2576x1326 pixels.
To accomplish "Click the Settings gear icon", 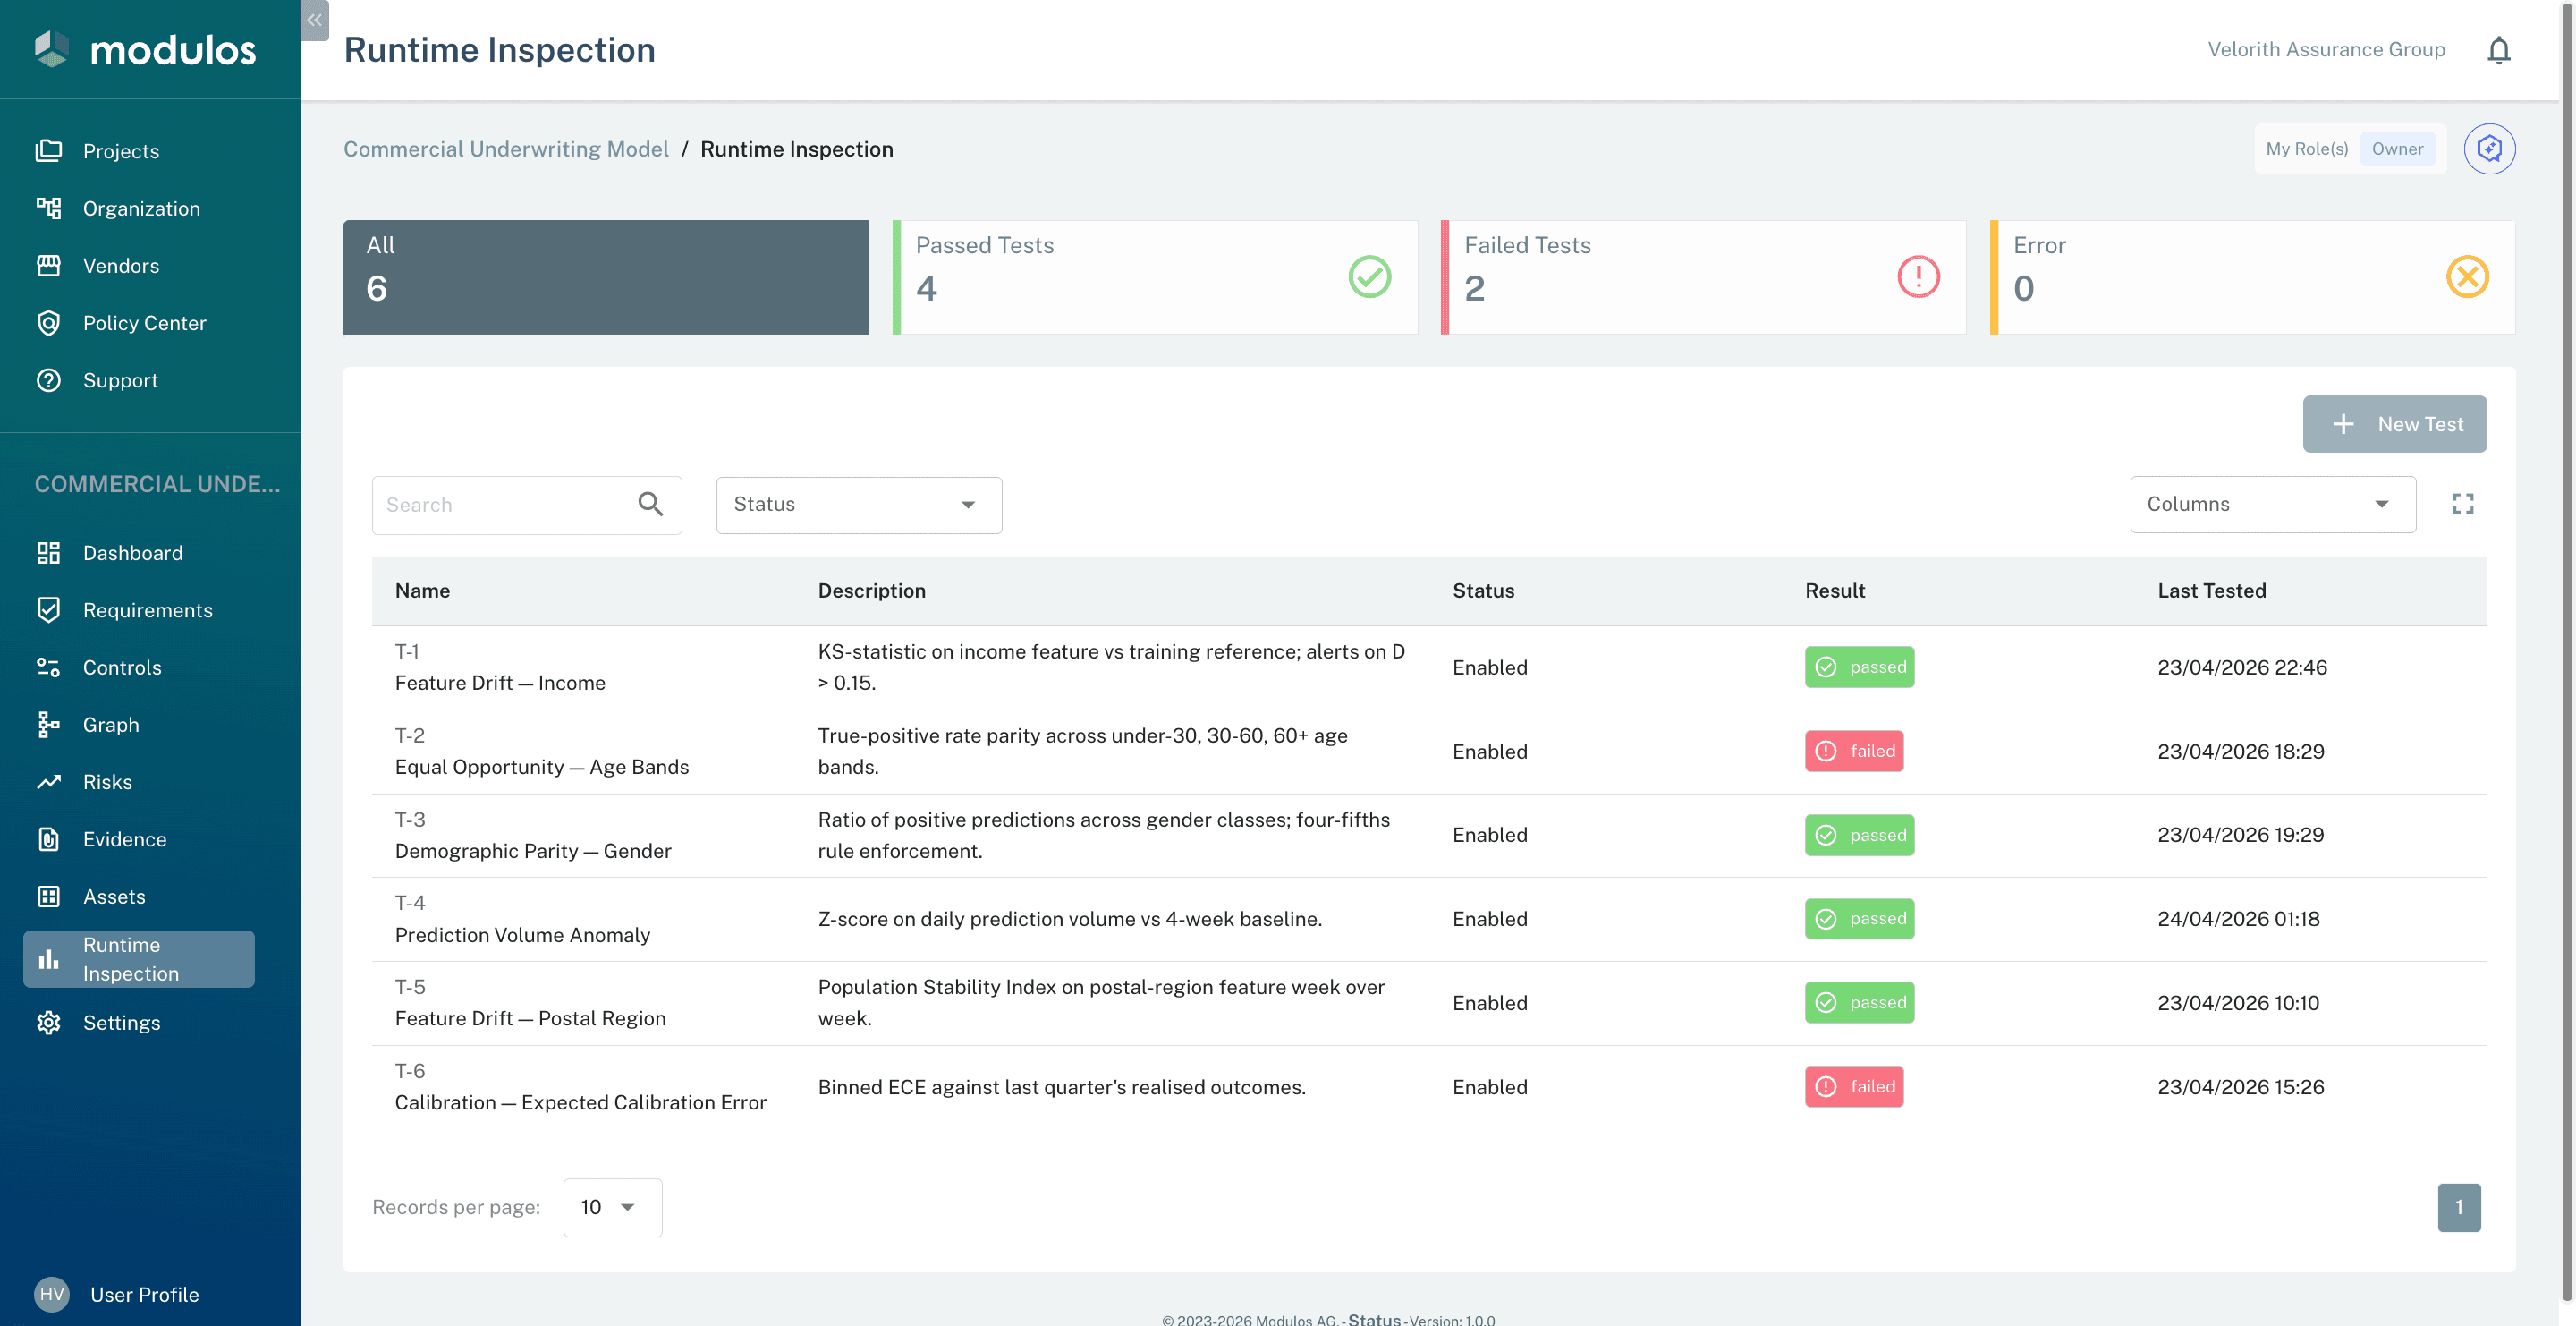I will (49, 1022).
